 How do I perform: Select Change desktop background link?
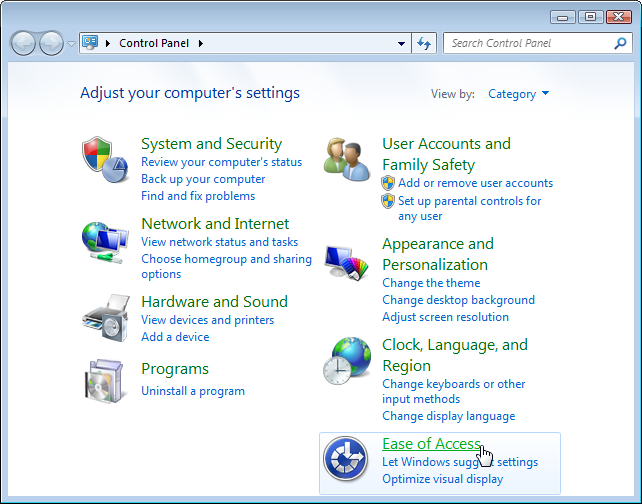click(x=458, y=300)
